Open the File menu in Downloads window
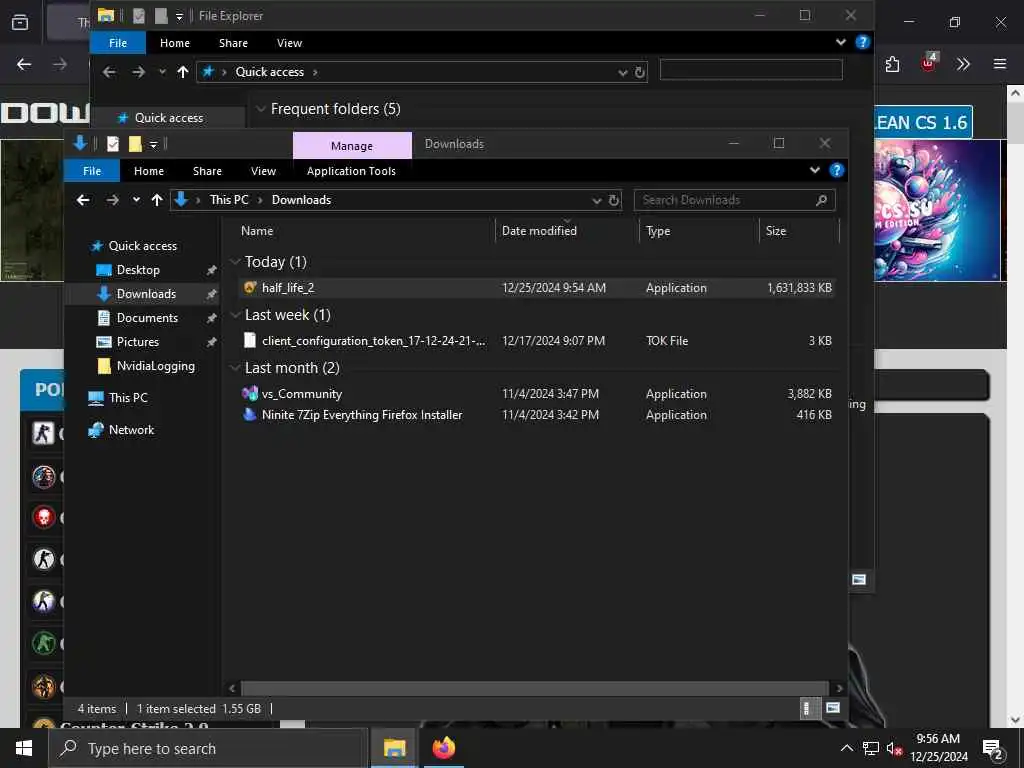This screenshot has width=1024, height=768. click(x=92, y=170)
